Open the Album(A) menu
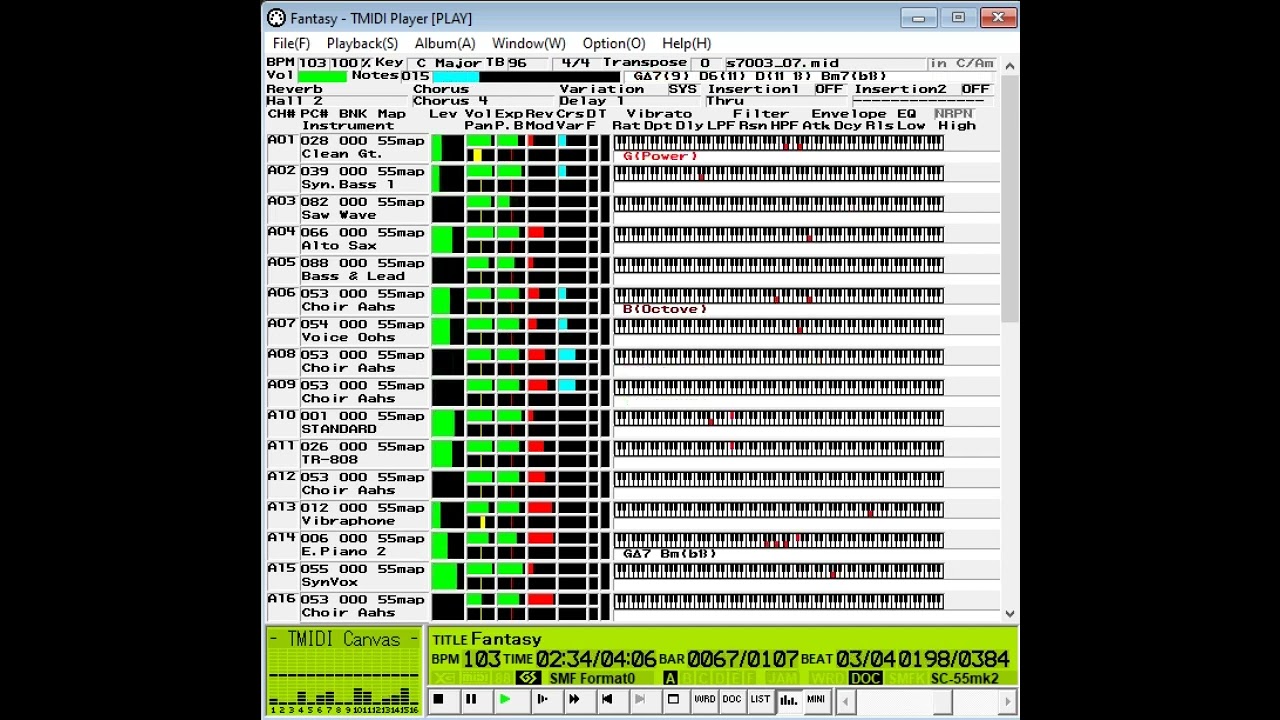Image resolution: width=1280 pixels, height=720 pixels. 445,43
